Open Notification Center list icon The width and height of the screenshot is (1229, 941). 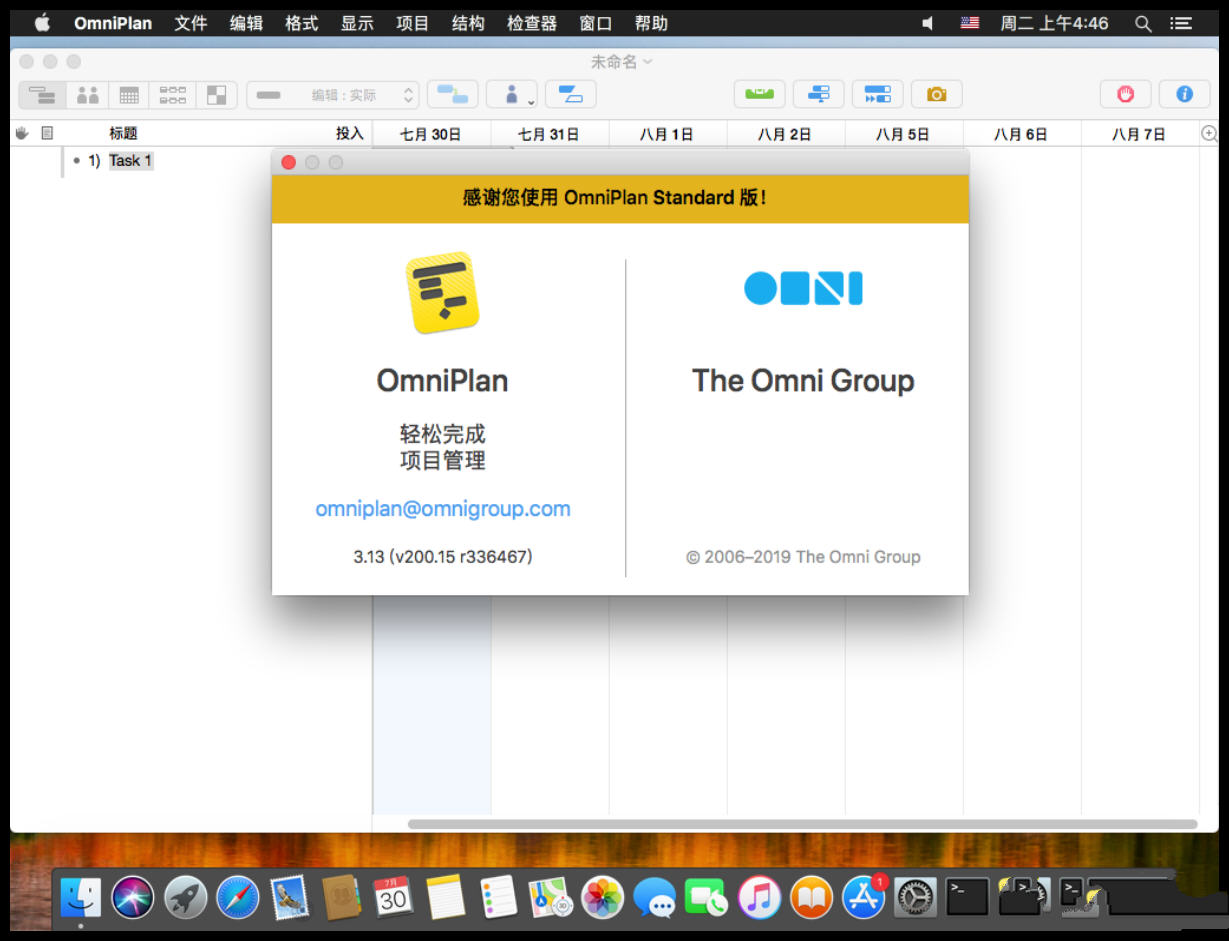(x=1181, y=23)
